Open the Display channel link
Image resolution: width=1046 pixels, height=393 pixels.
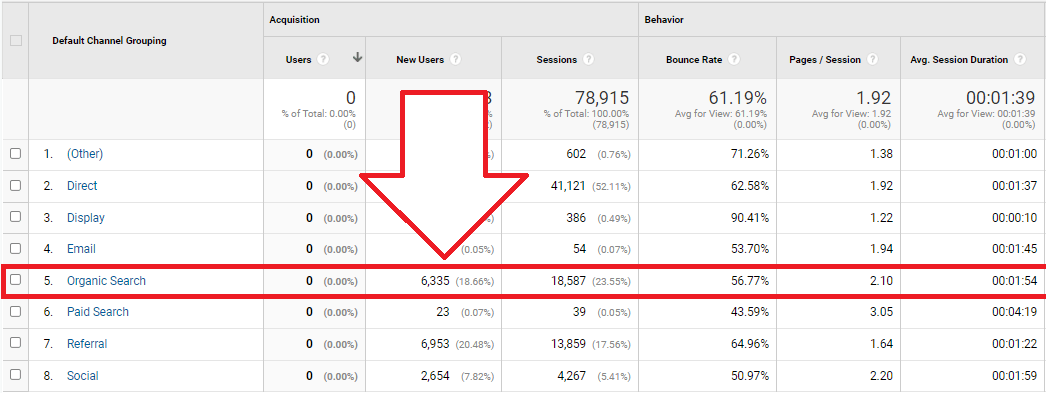85,218
